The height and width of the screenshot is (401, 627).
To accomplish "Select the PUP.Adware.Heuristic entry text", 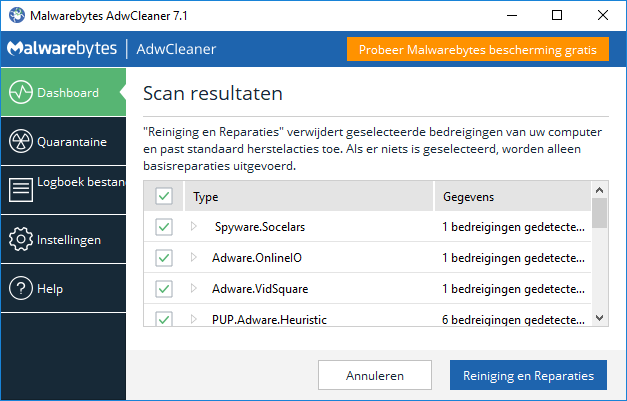I will [x=269, y=319].
